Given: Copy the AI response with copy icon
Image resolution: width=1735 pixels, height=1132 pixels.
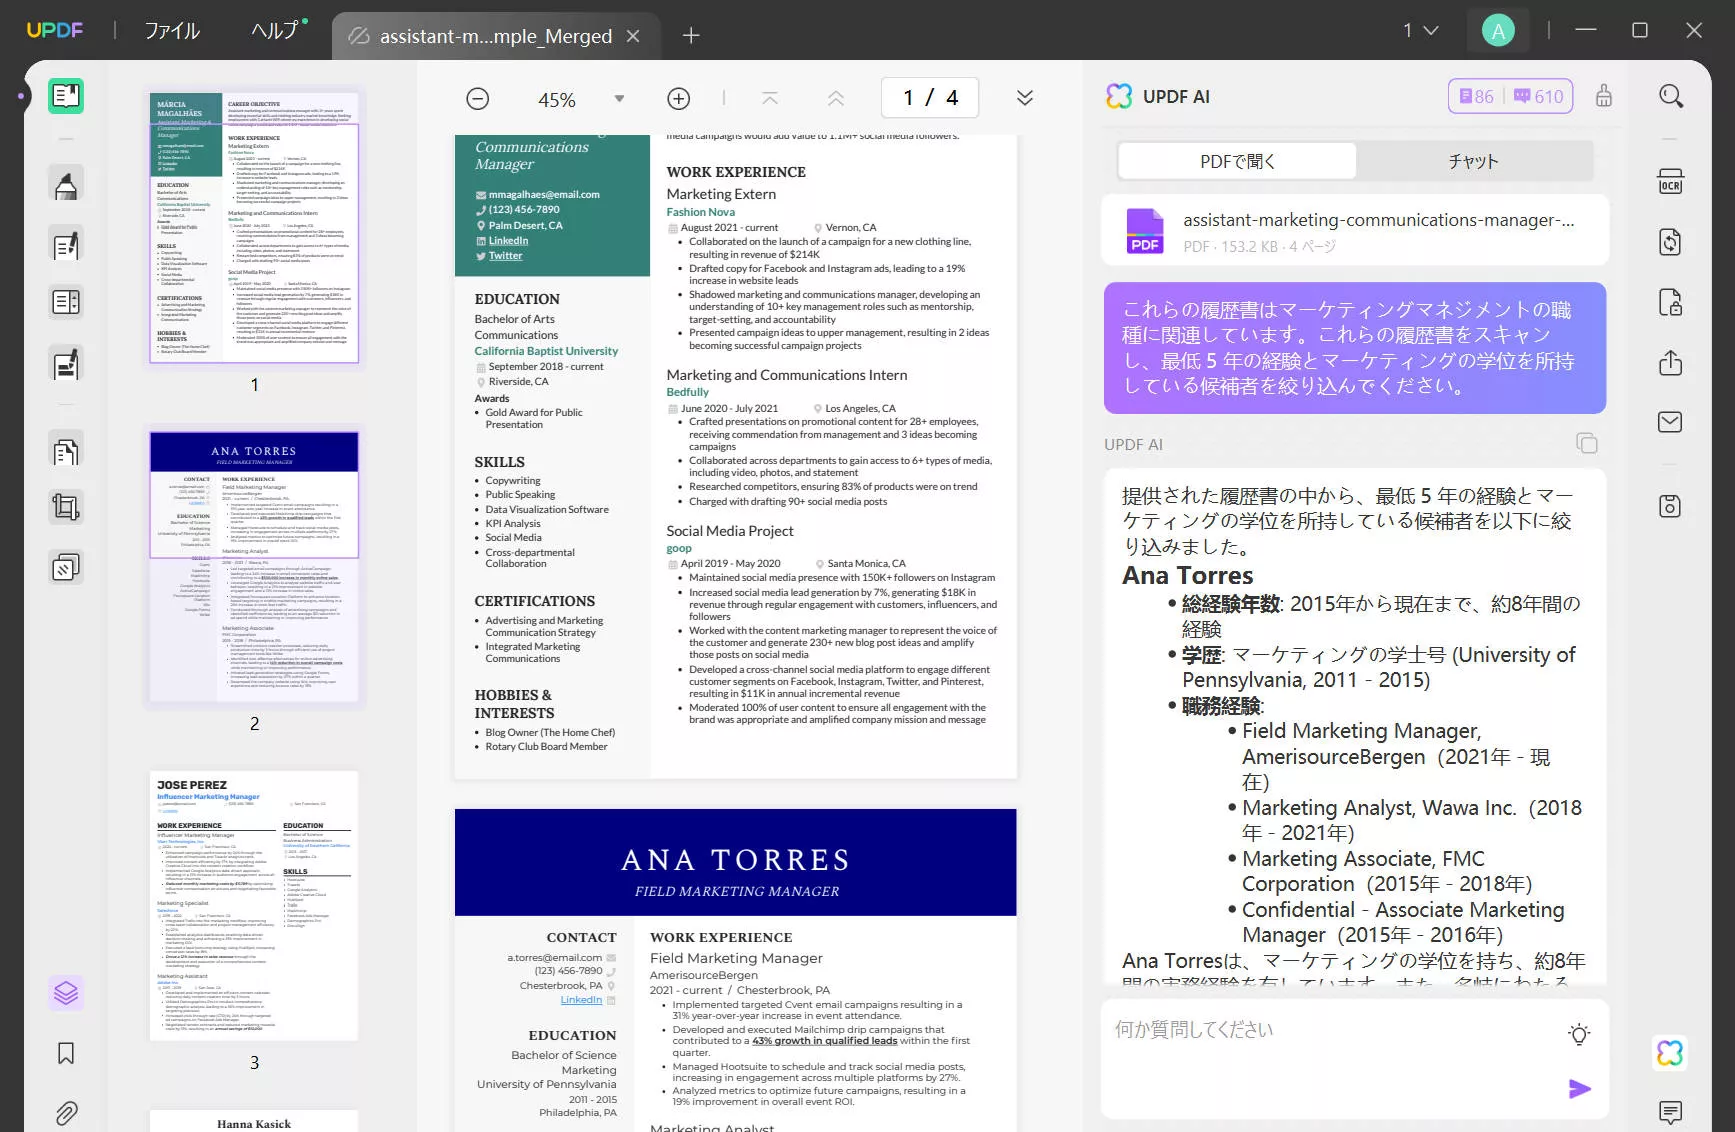Looking at the screenshot, I should pyautogui.click(x=1586, y=443).
